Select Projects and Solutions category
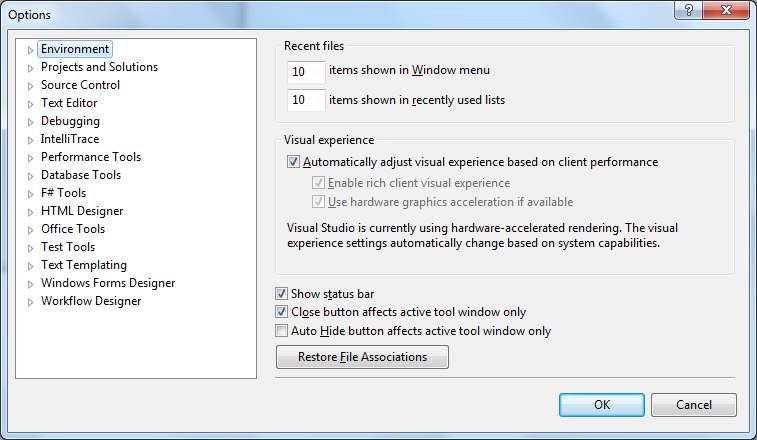This screenshot has width=757, height=440. click(99, 67)
